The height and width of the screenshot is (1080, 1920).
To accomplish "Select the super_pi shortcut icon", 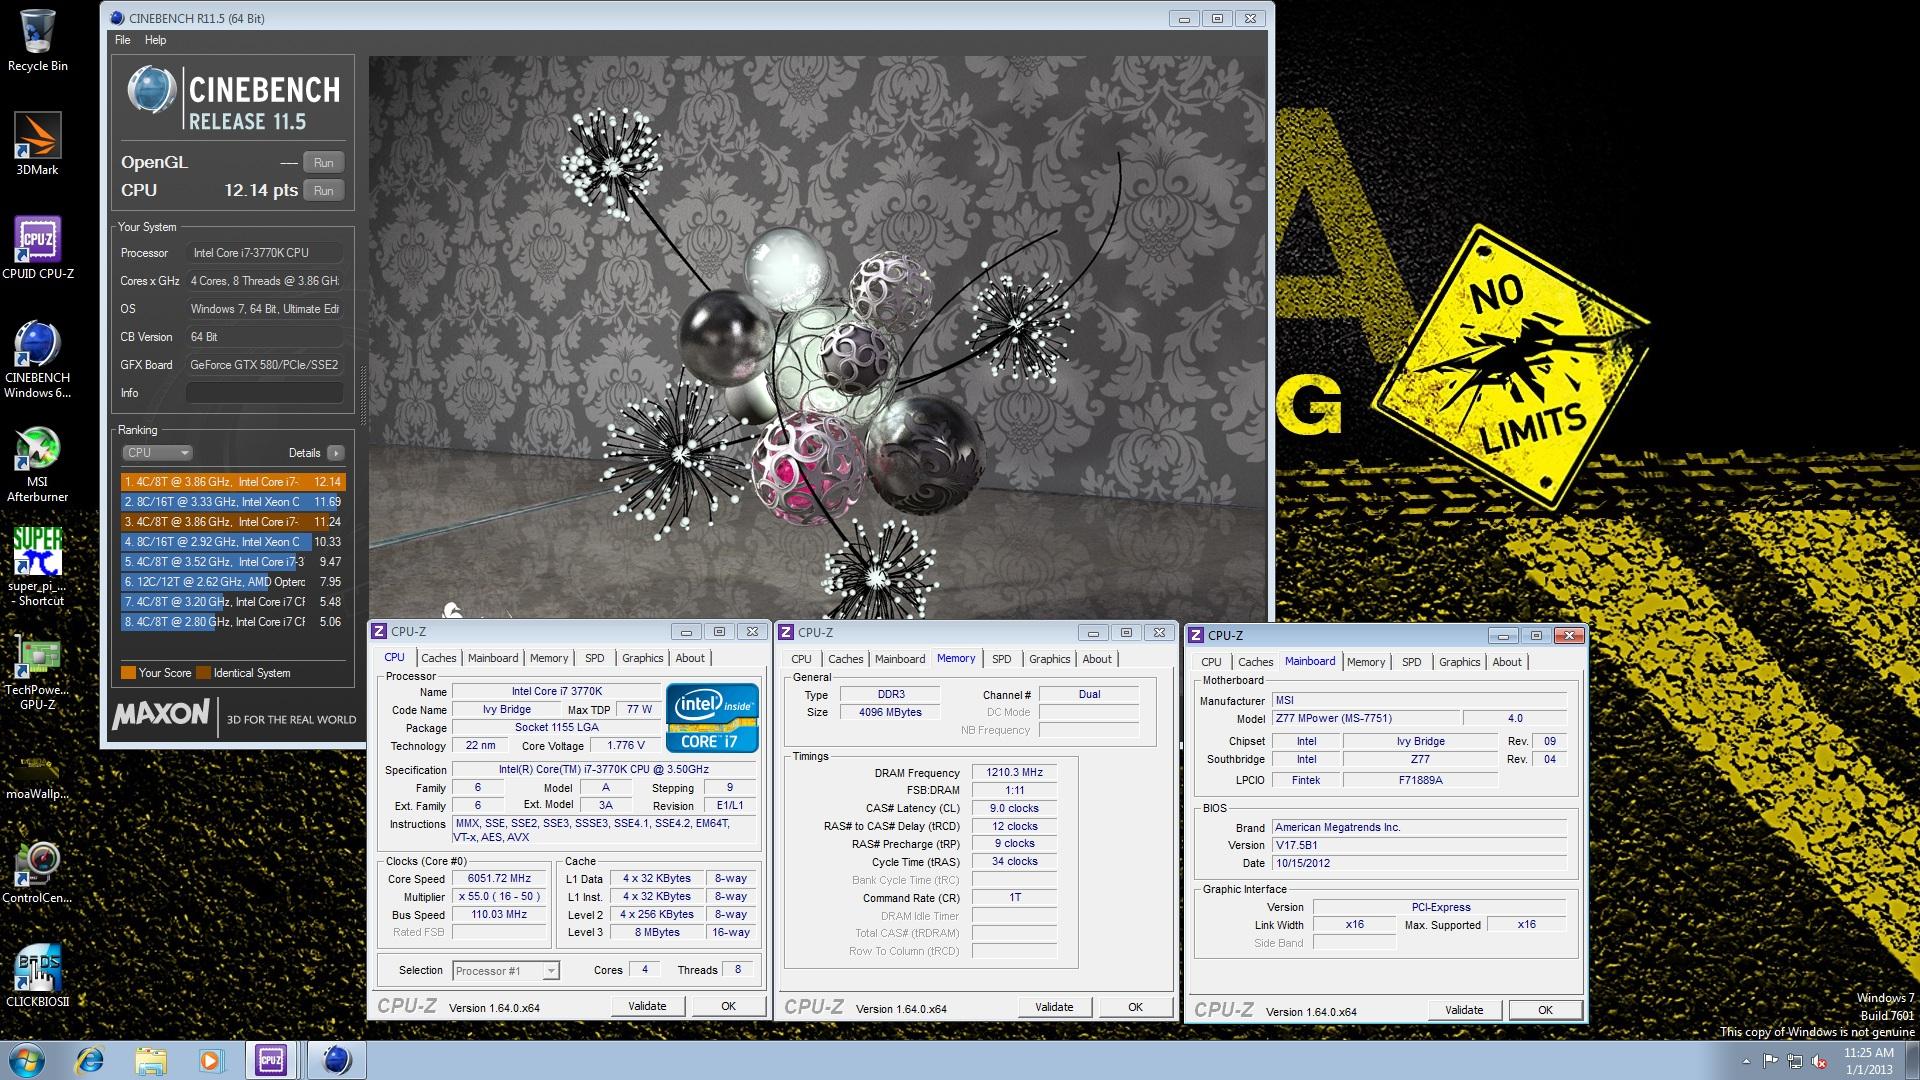I will pyautogui.click(x=38, y=567).
